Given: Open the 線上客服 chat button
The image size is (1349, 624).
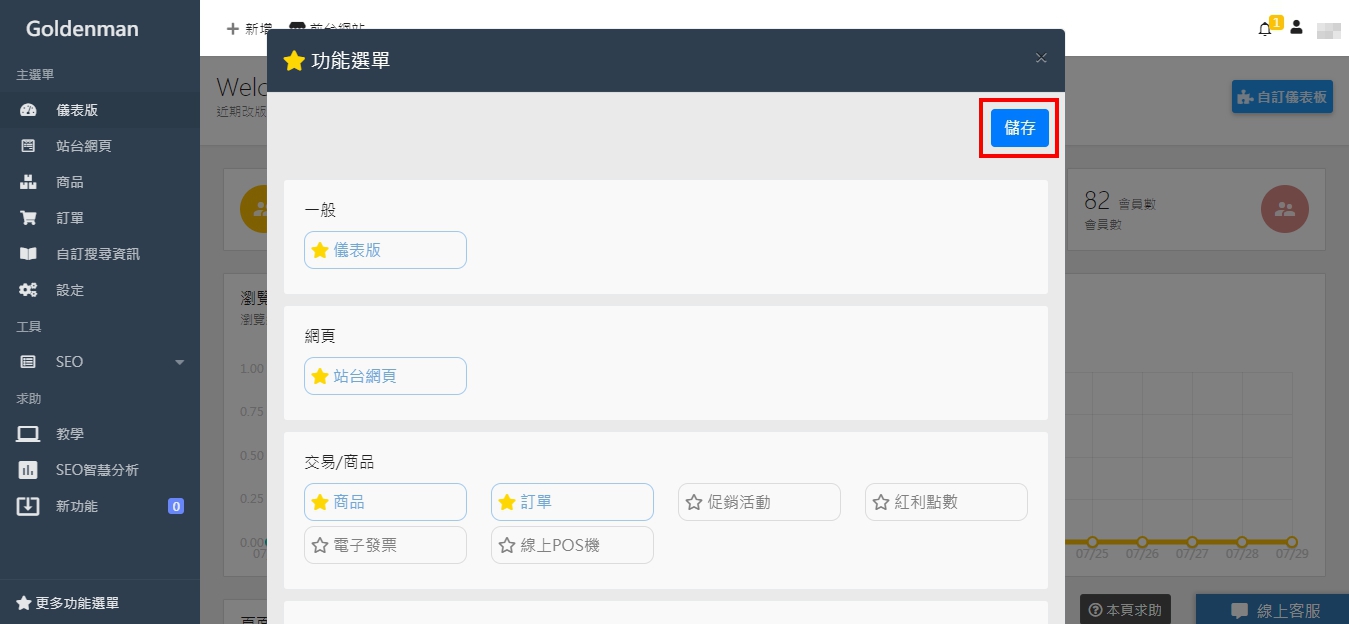Looking at the screenshot, I should (1272, 610).
